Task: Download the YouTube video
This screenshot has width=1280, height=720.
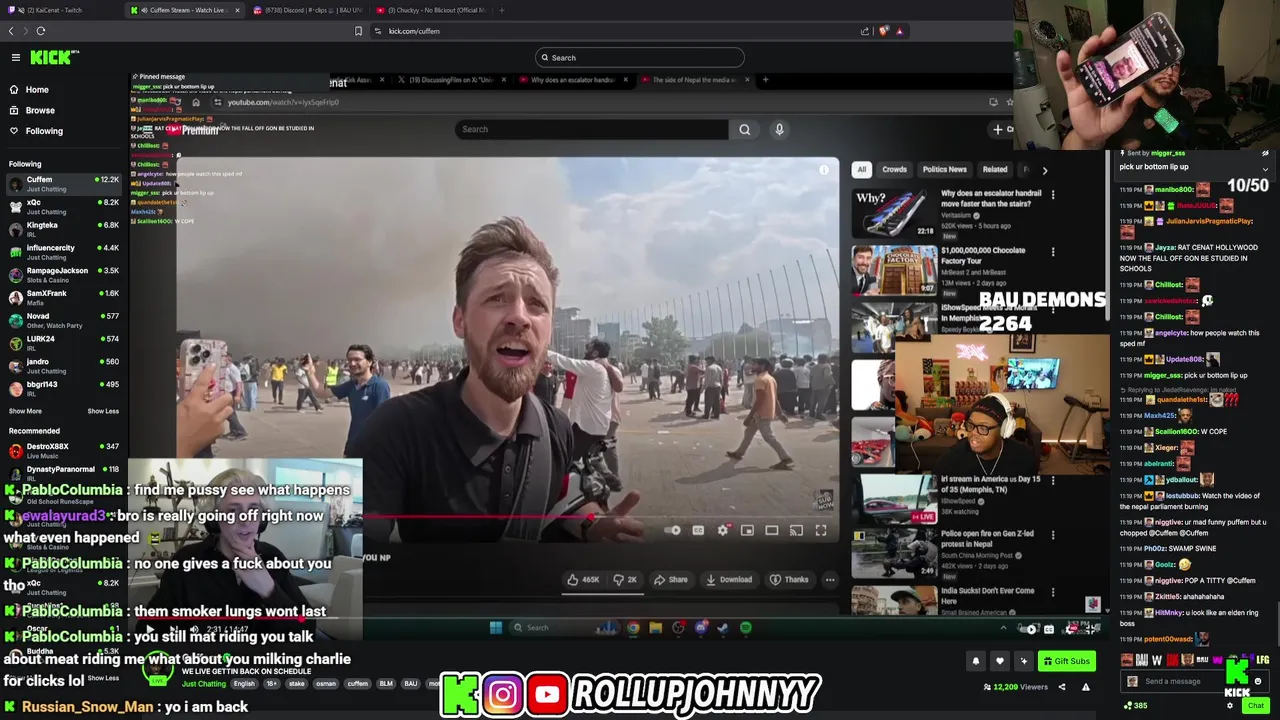Action: pos(729,580)
